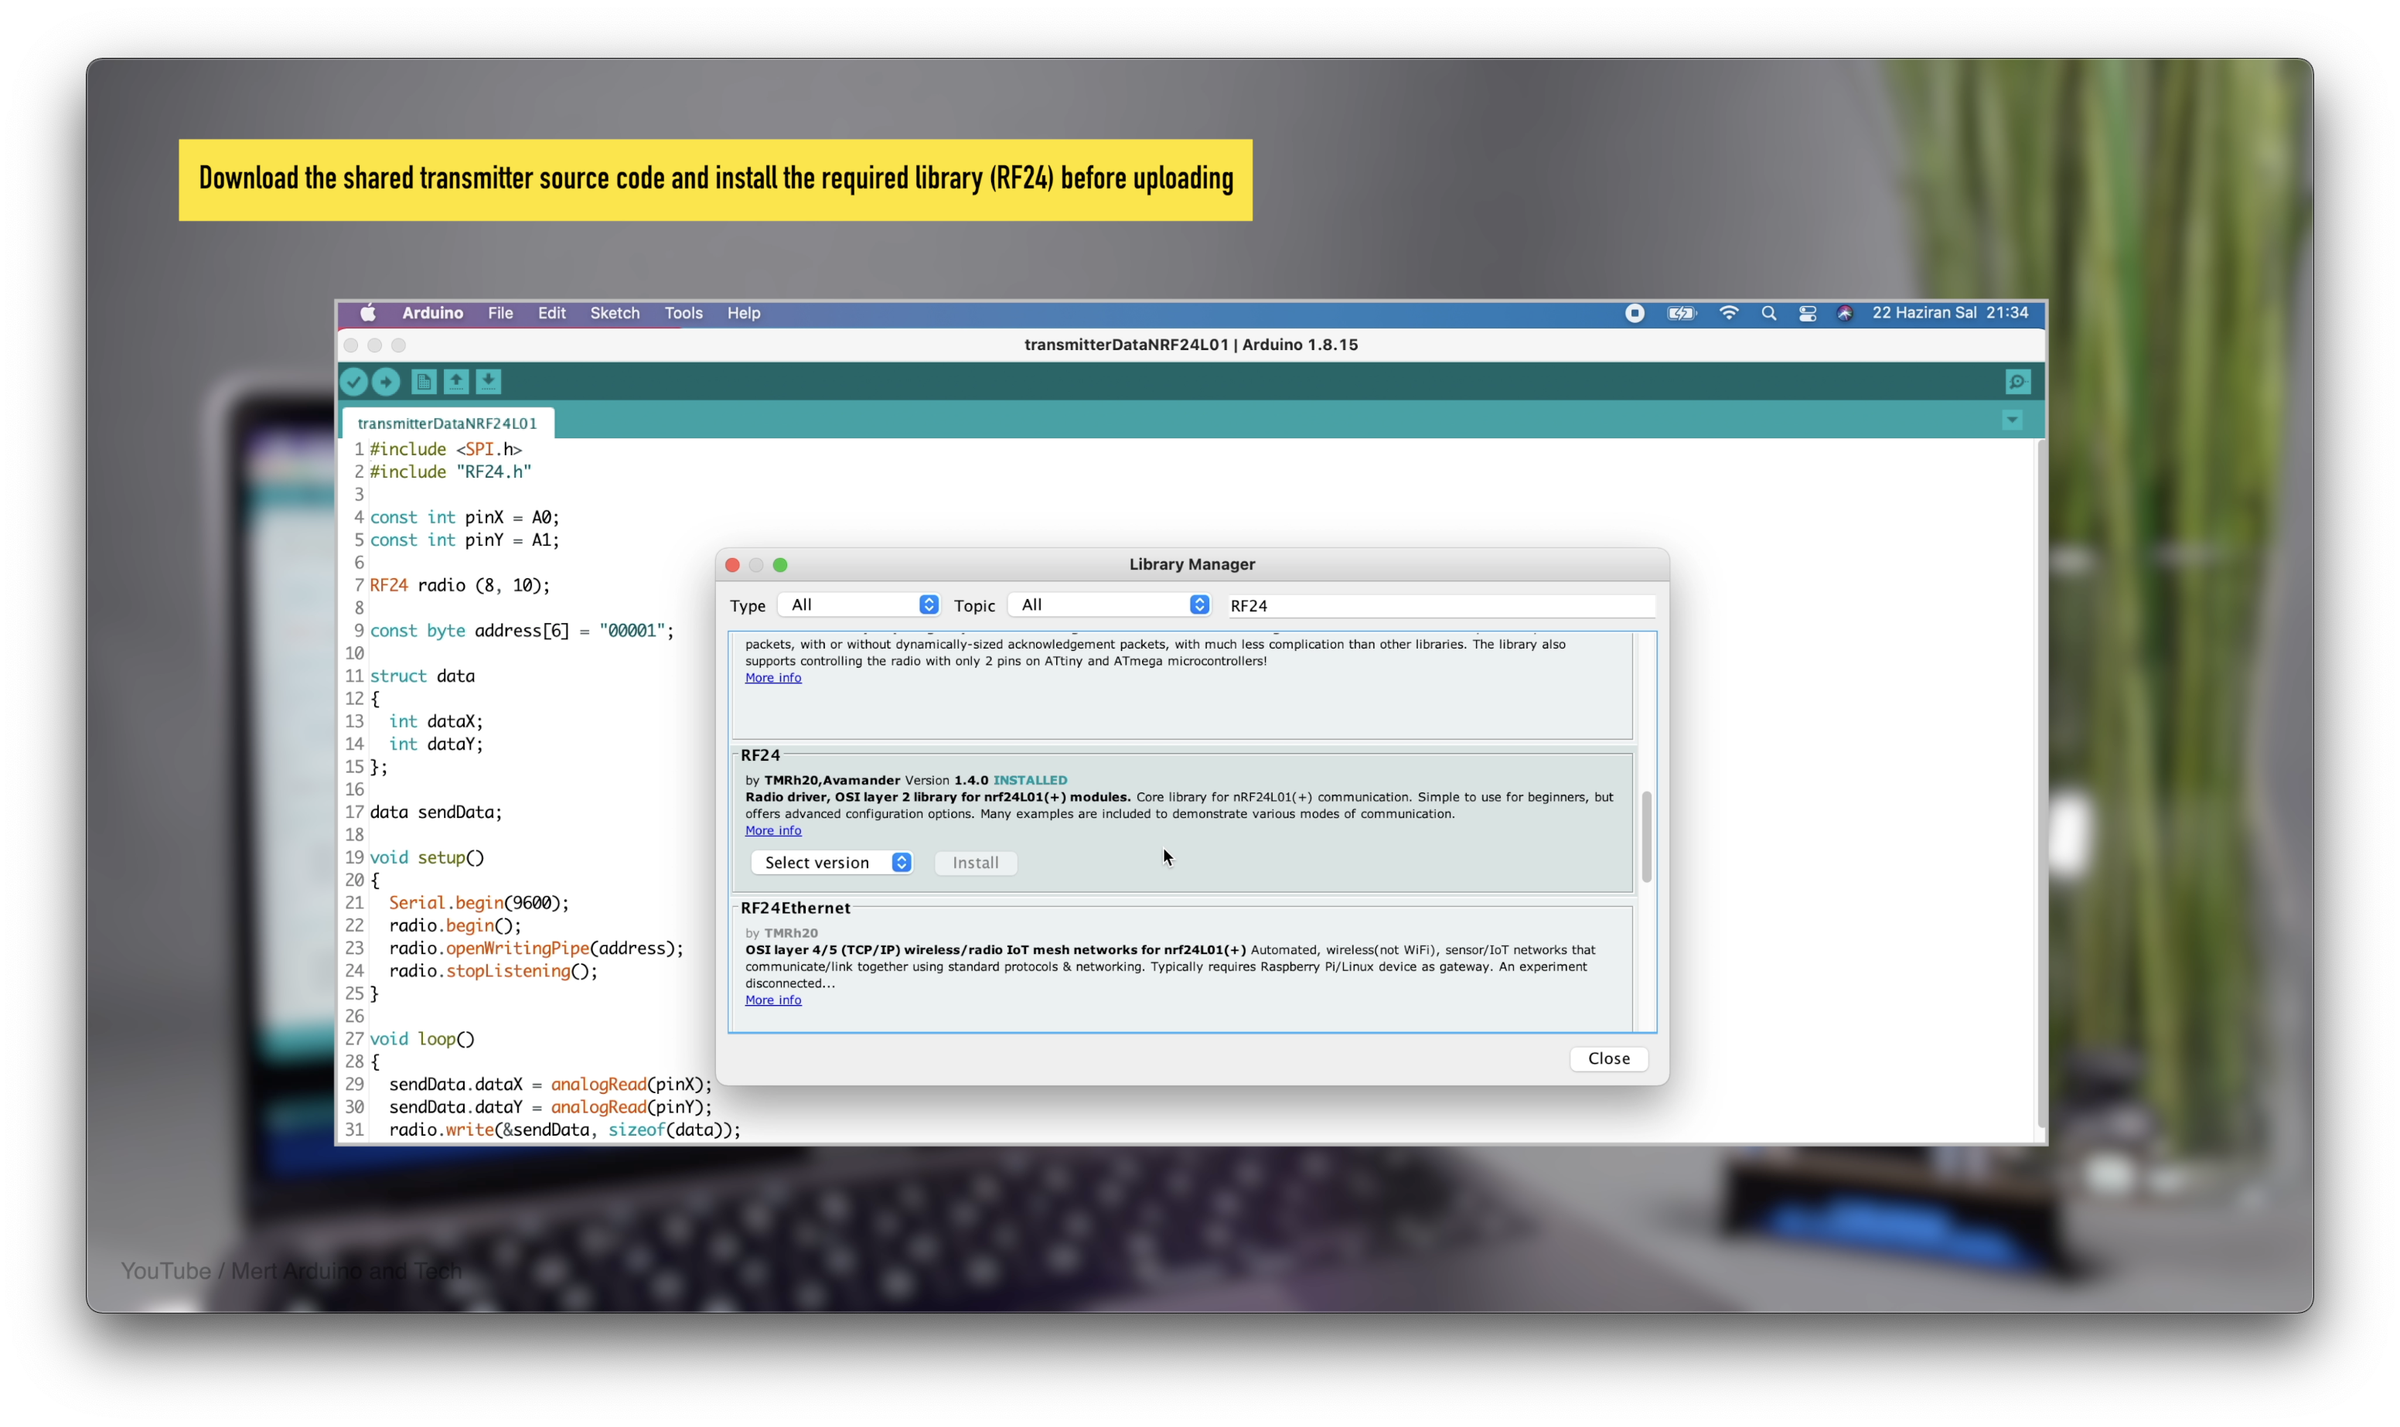Click the RF24 search field
The image size is (2400, 1427).
[1440, 605]
